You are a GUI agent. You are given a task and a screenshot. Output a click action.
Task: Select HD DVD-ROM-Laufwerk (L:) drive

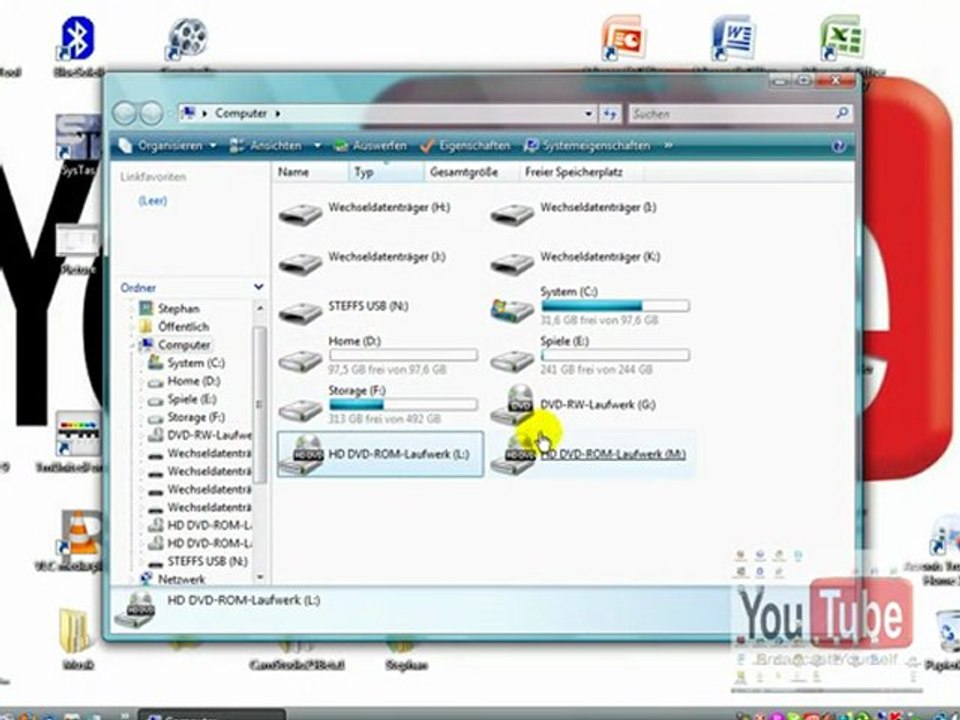click(x=380, y=454)
